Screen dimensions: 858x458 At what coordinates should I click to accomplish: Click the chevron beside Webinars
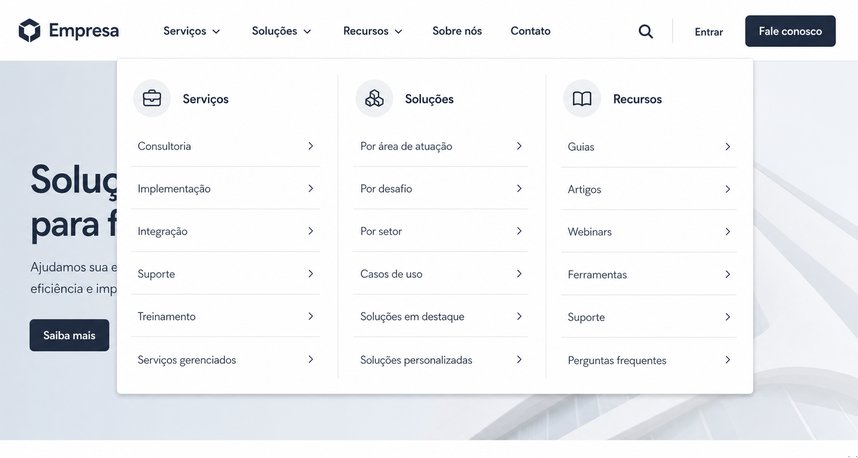click(727, 231)
